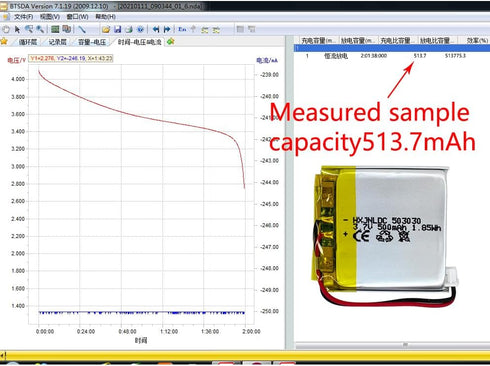Click the En language icon
The width and height of the screenshot is (490, 366).
(182, 29)
